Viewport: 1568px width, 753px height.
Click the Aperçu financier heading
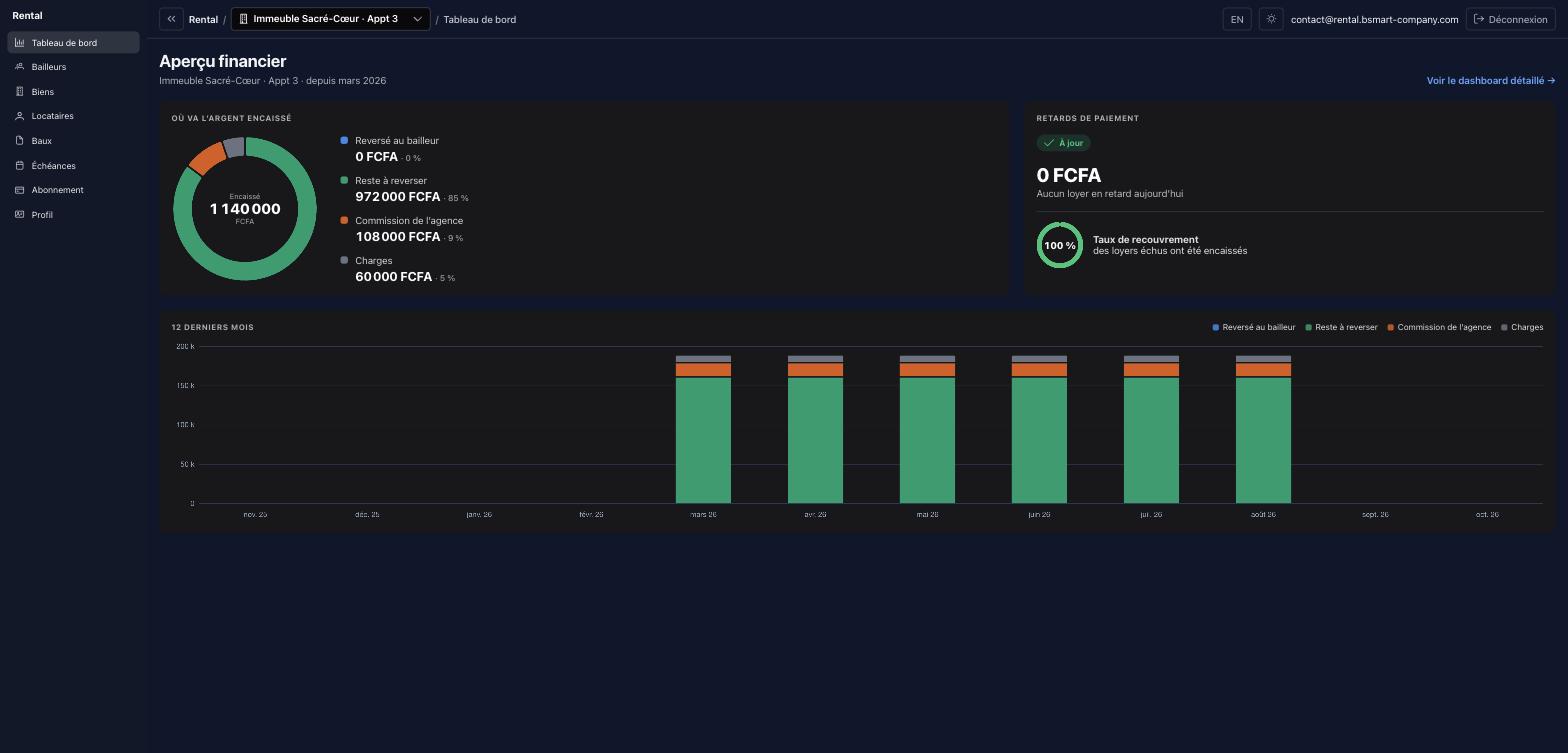point(223,61)
